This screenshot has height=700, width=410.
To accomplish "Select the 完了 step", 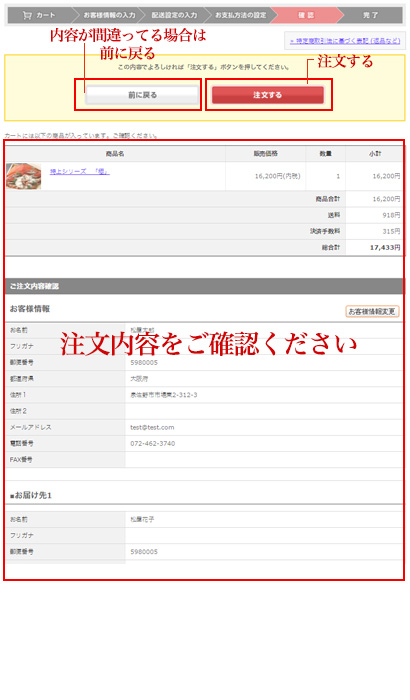I will click(370, 16).
